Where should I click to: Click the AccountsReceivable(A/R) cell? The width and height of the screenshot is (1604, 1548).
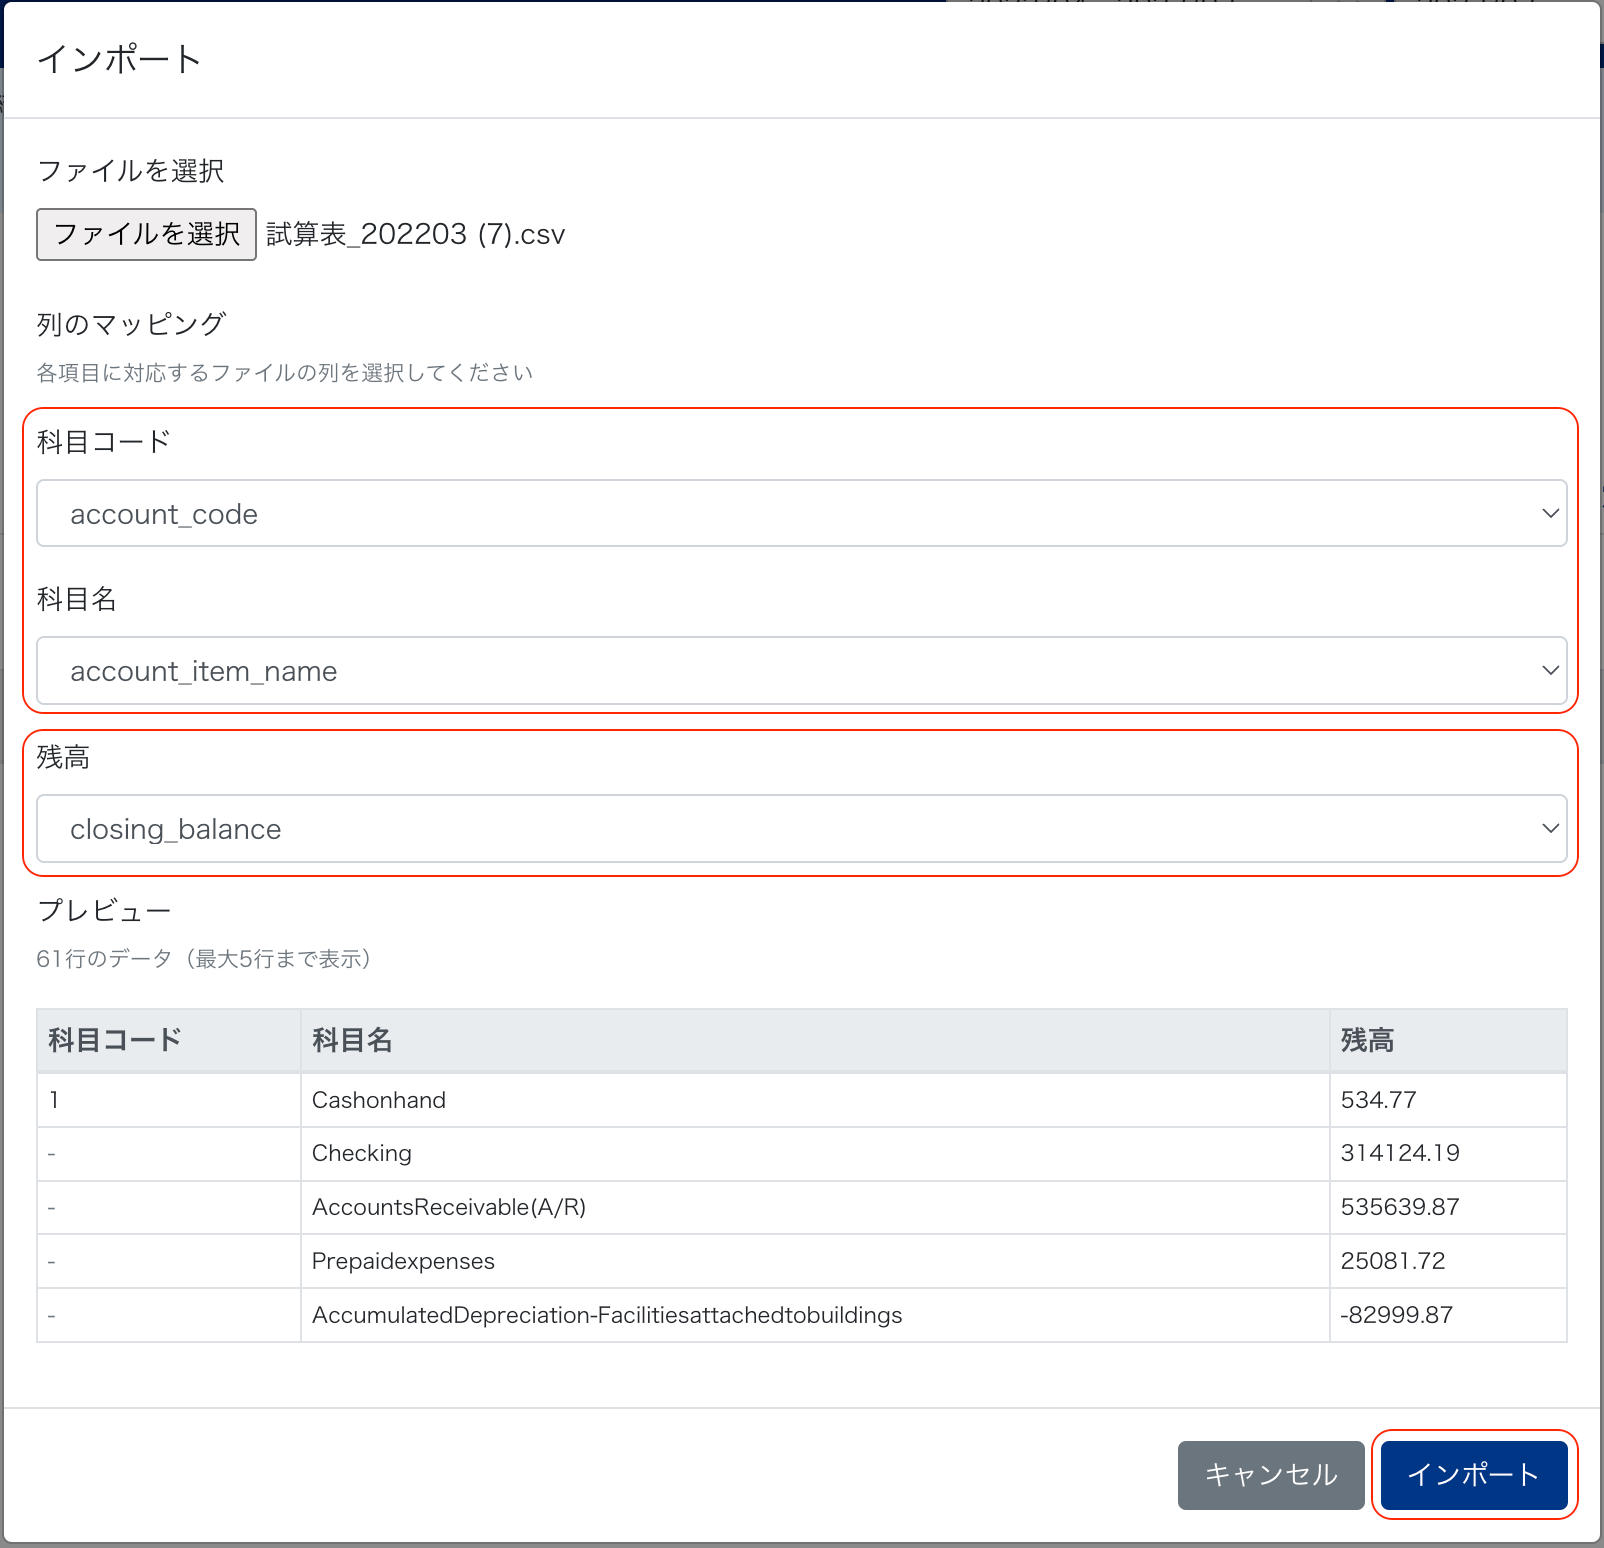click(x=449, y=1207)
